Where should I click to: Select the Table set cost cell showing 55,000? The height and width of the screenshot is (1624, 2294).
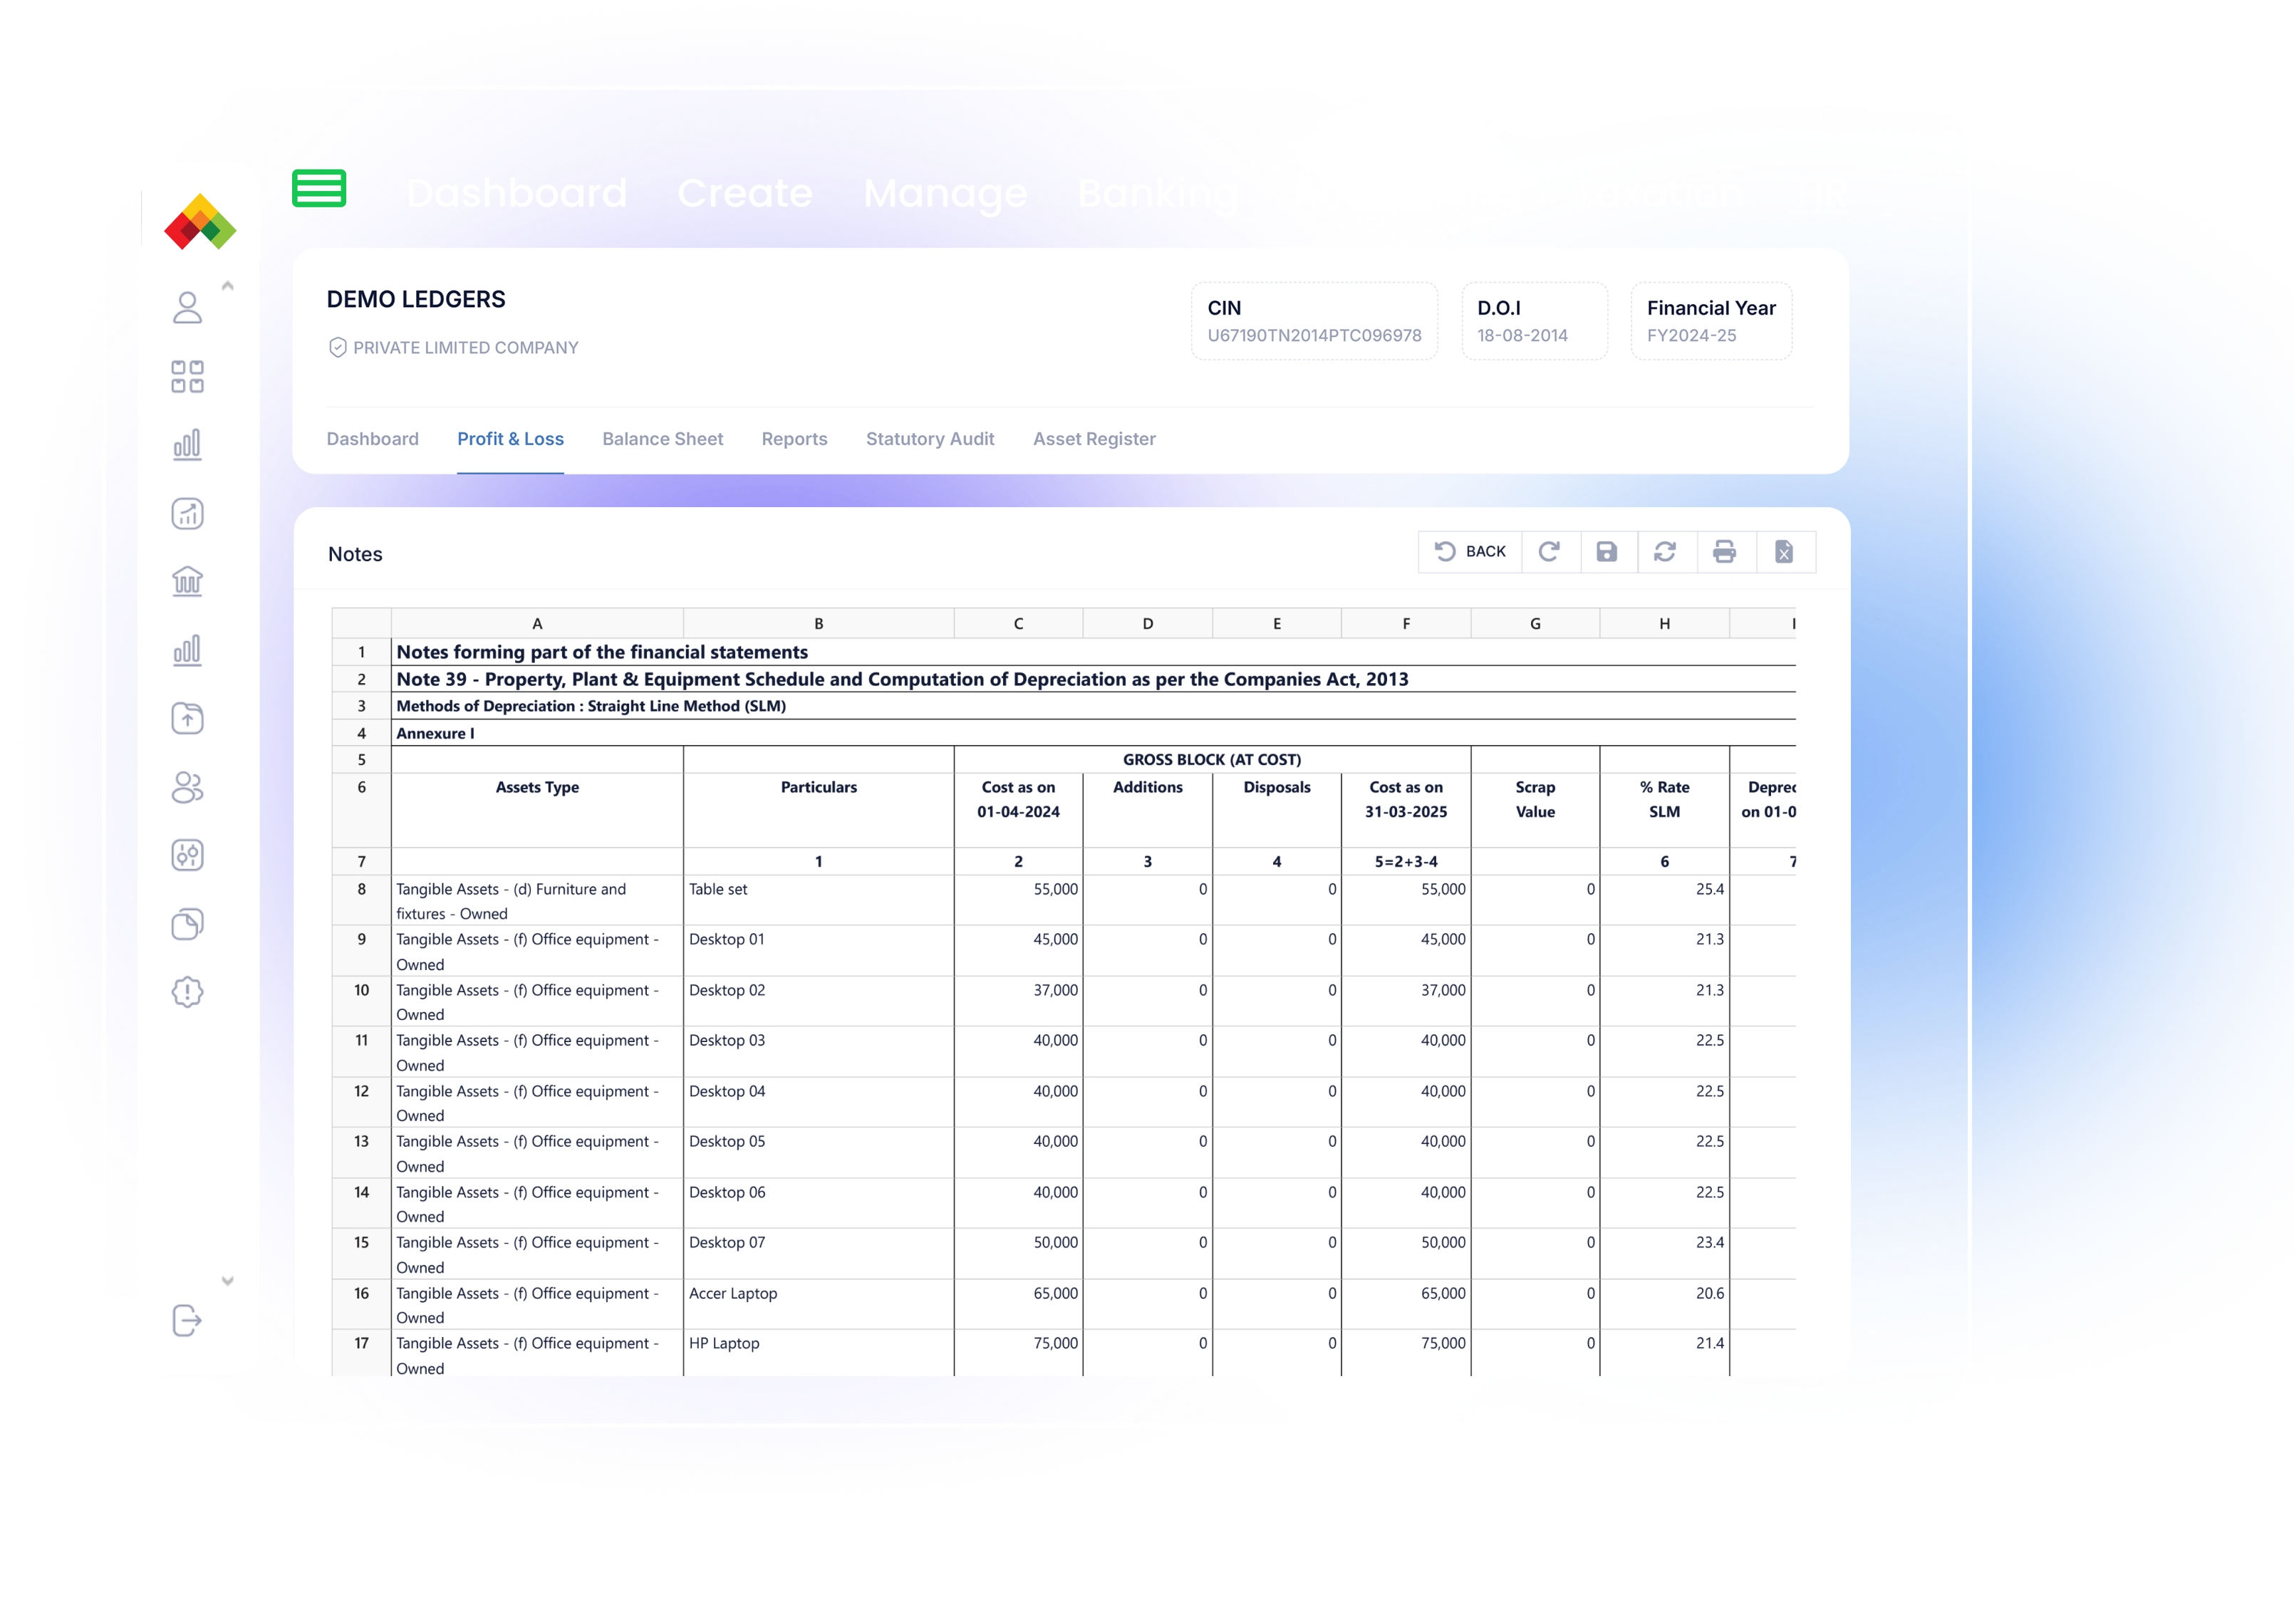1017,889
